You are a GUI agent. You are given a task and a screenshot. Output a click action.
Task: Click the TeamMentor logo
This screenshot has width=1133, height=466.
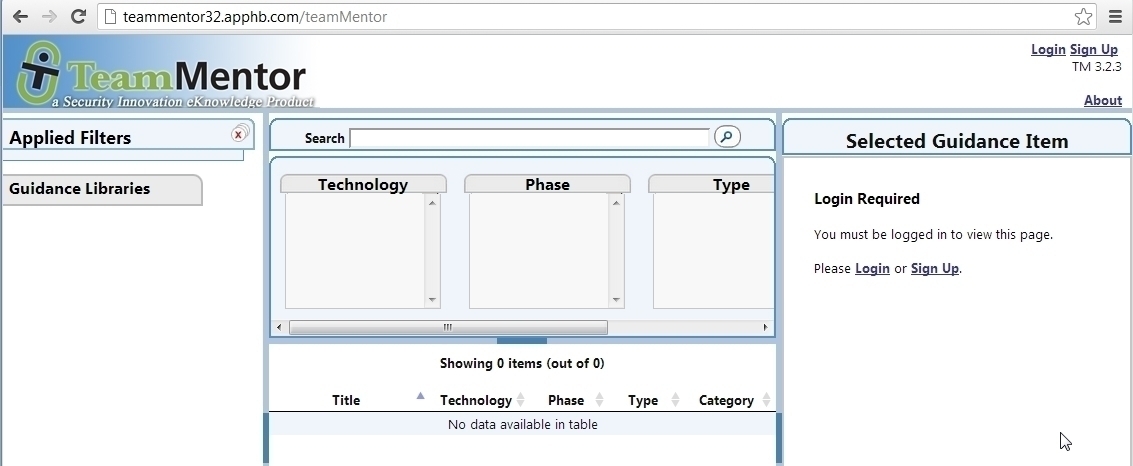(162, 74)
